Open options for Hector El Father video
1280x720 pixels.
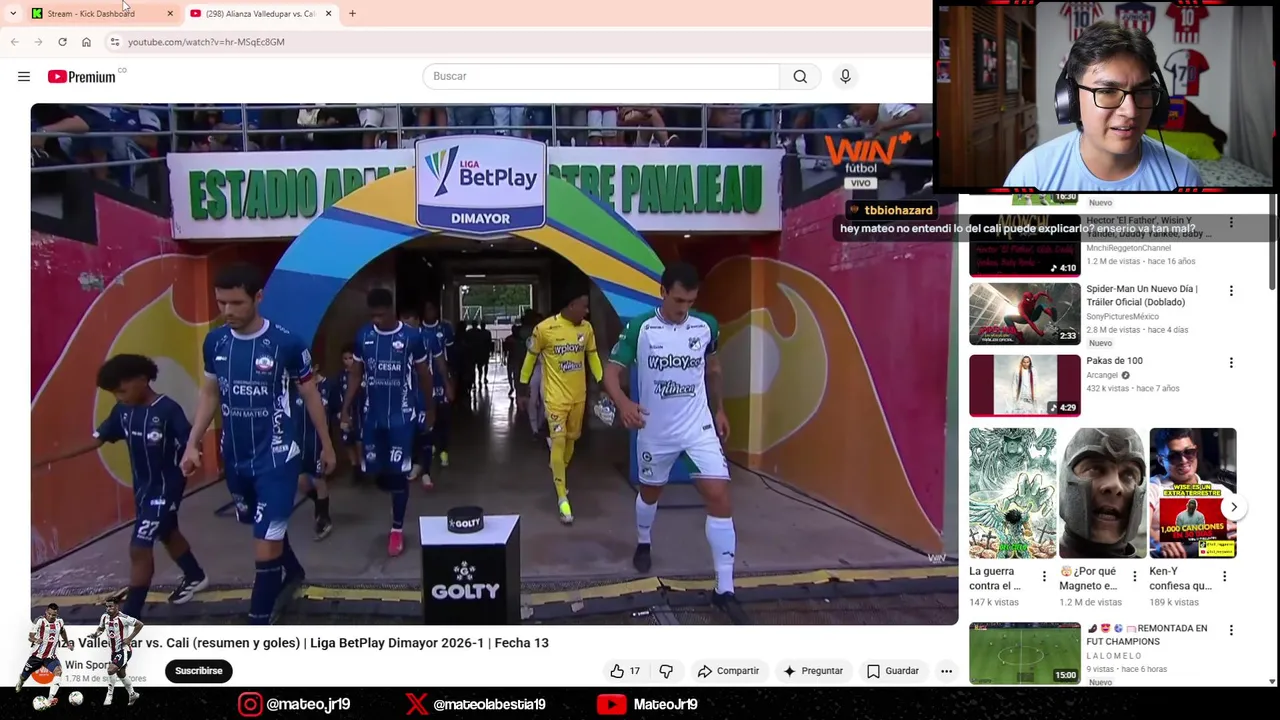tap(1231, 222)
